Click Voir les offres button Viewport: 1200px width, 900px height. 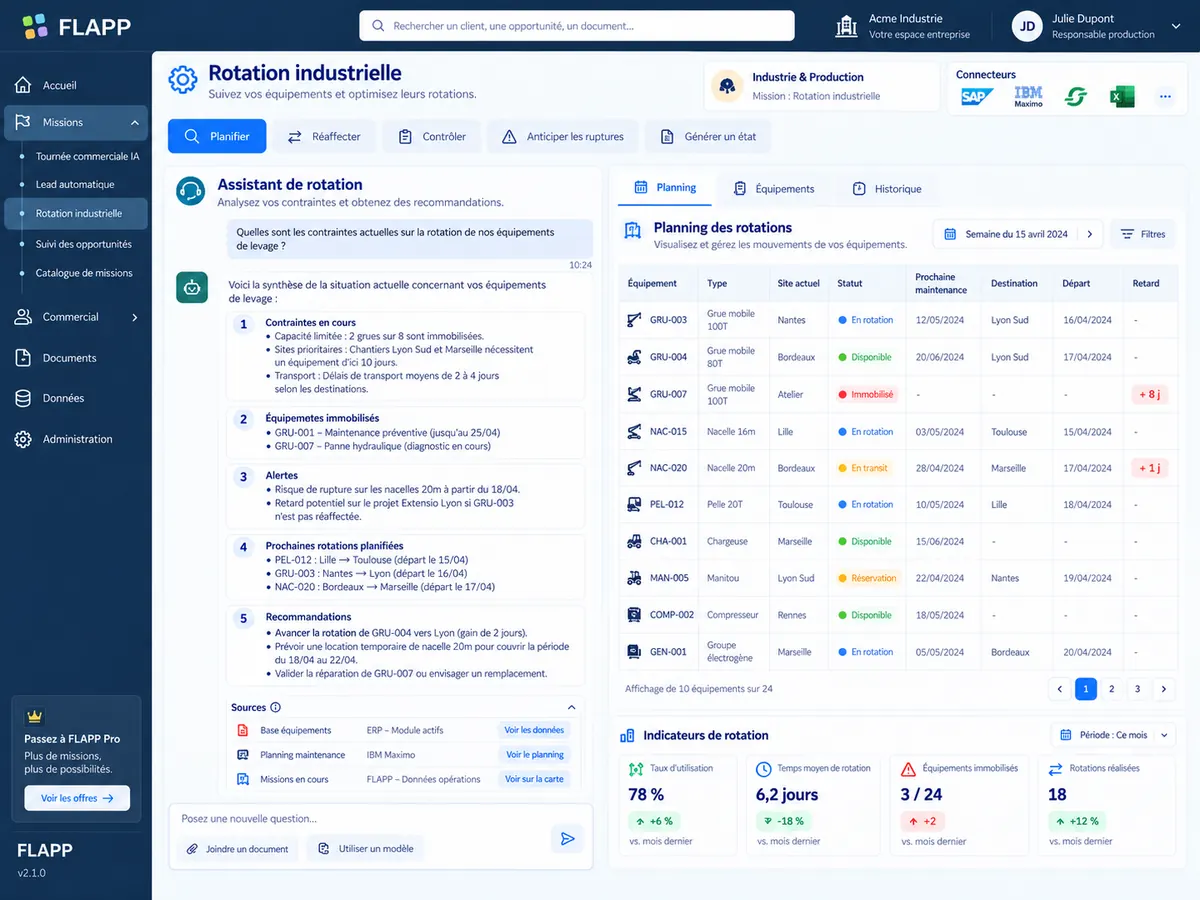click(x=77, y=798)
